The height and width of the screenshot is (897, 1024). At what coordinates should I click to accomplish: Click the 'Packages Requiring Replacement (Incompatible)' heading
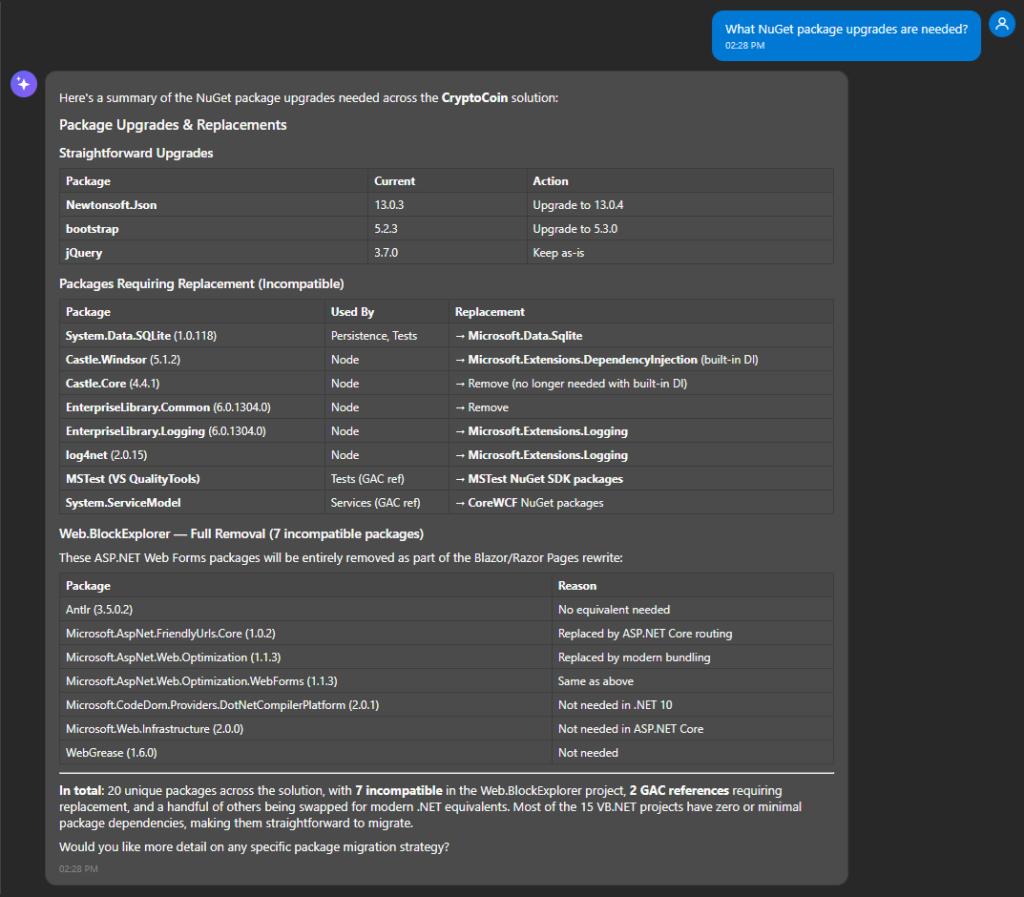pos(201,283)
